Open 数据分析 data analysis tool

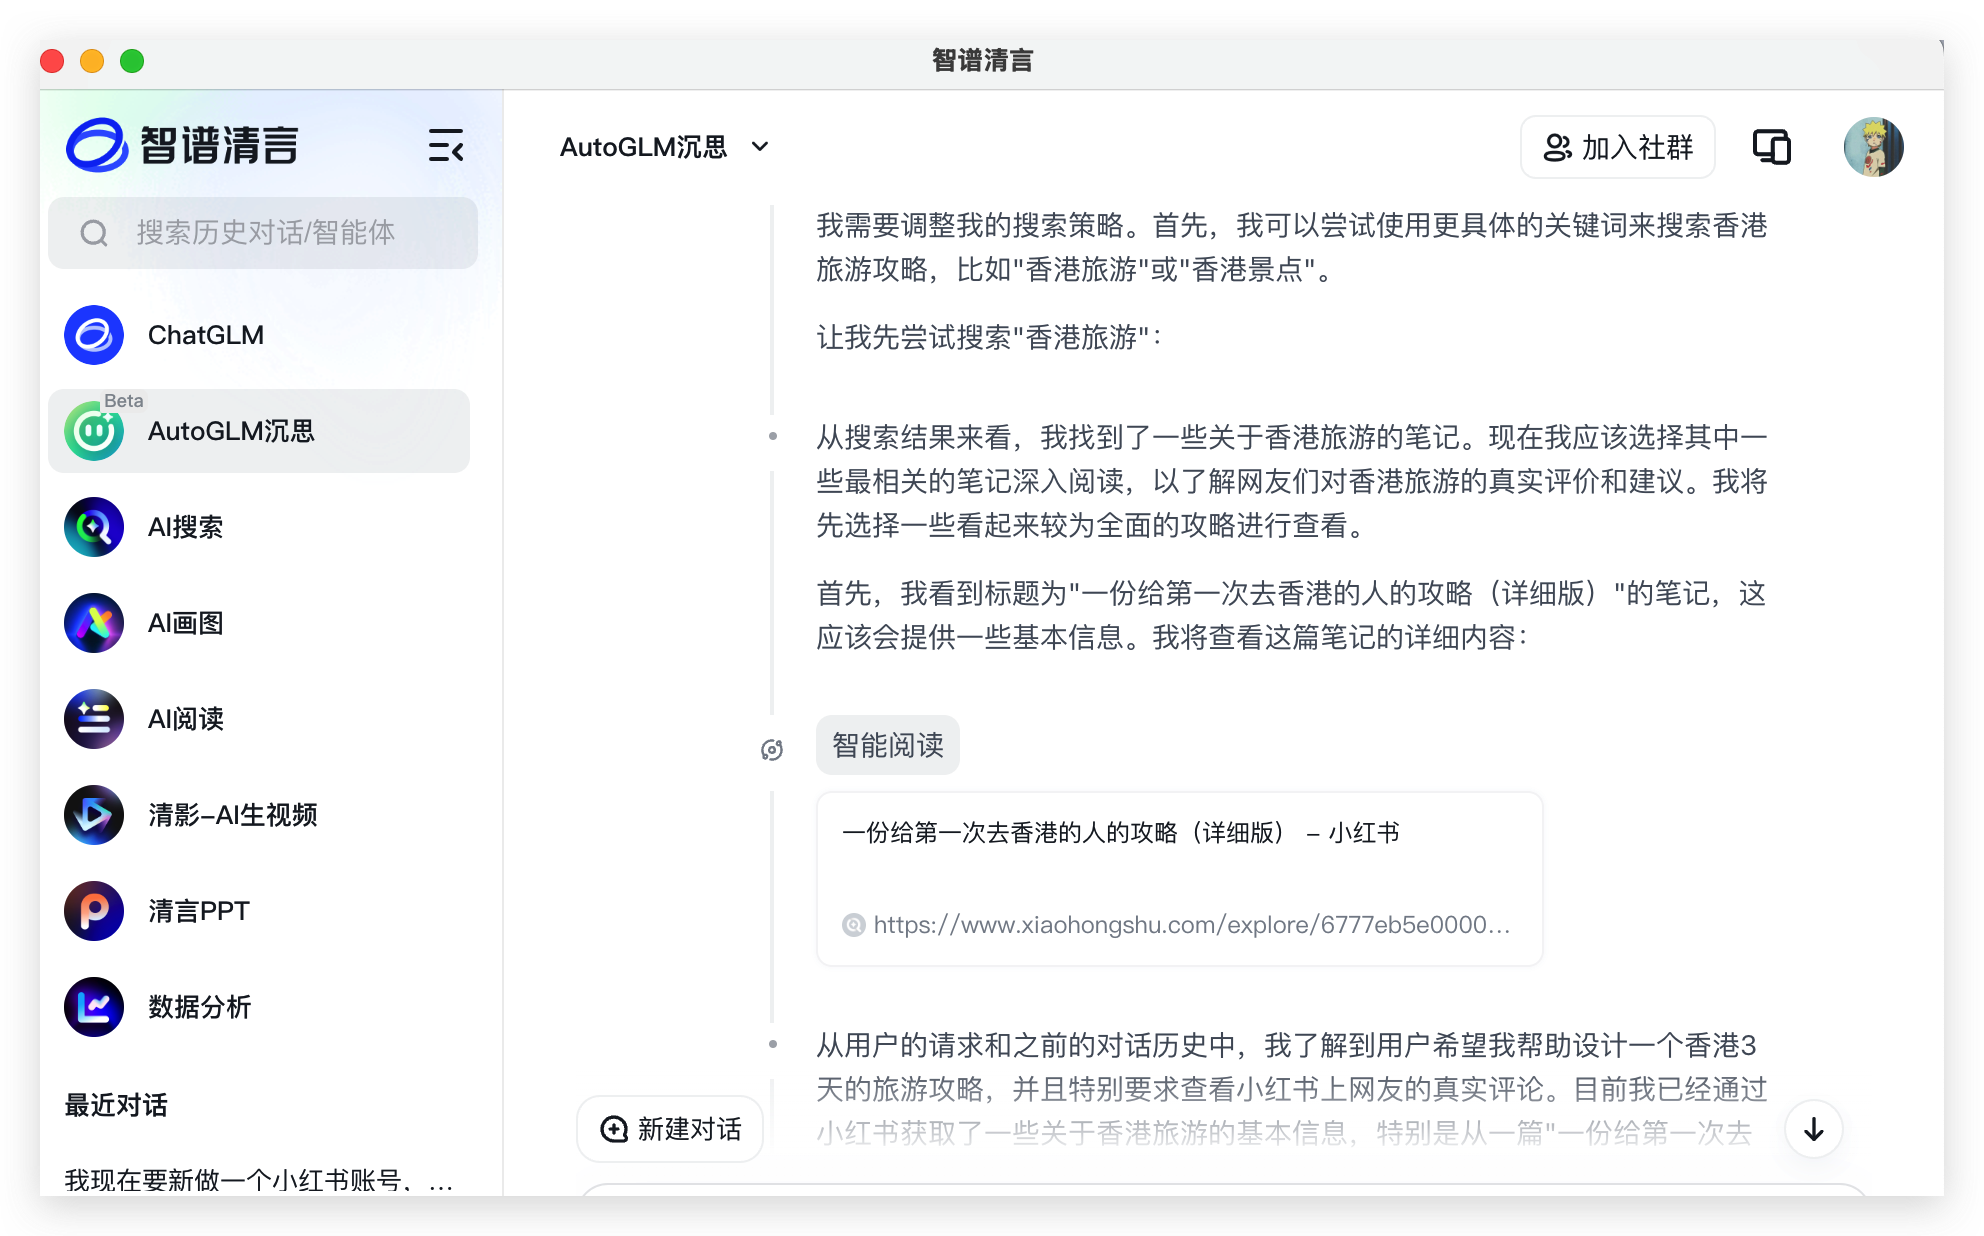click(x=199, y=1007)
